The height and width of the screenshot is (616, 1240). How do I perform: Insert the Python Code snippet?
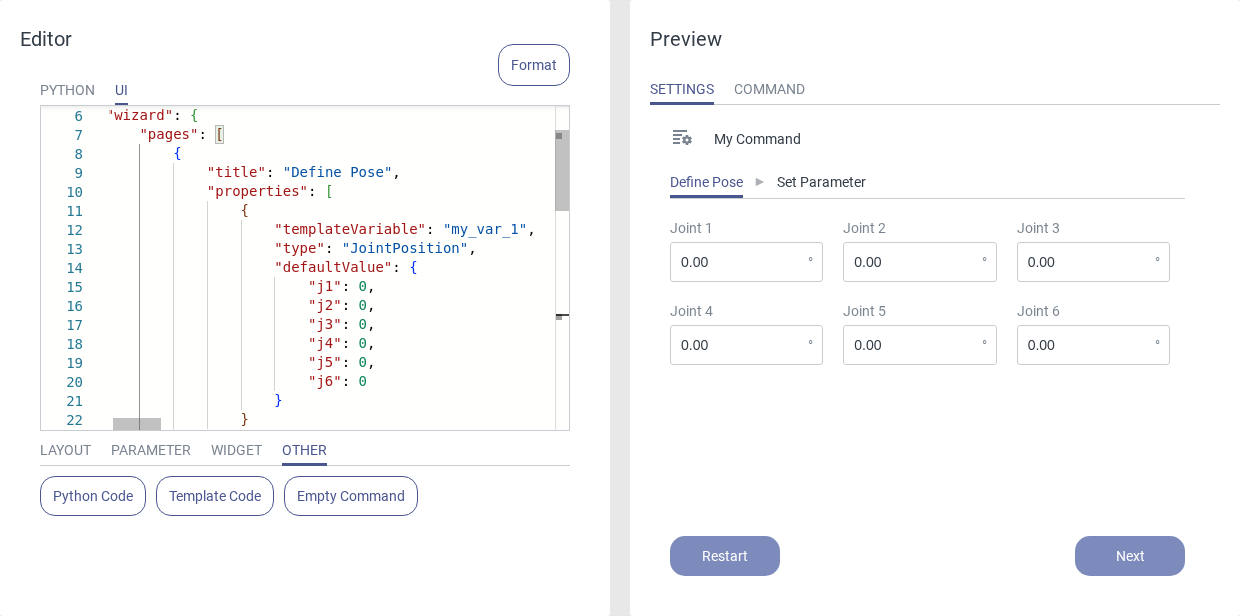click(93, 496)
